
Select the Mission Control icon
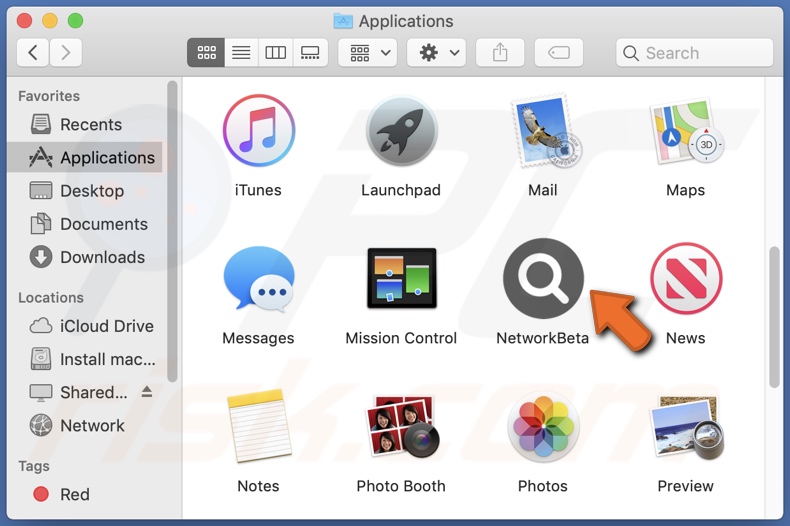pyautogui.click(x=402, y=278)
